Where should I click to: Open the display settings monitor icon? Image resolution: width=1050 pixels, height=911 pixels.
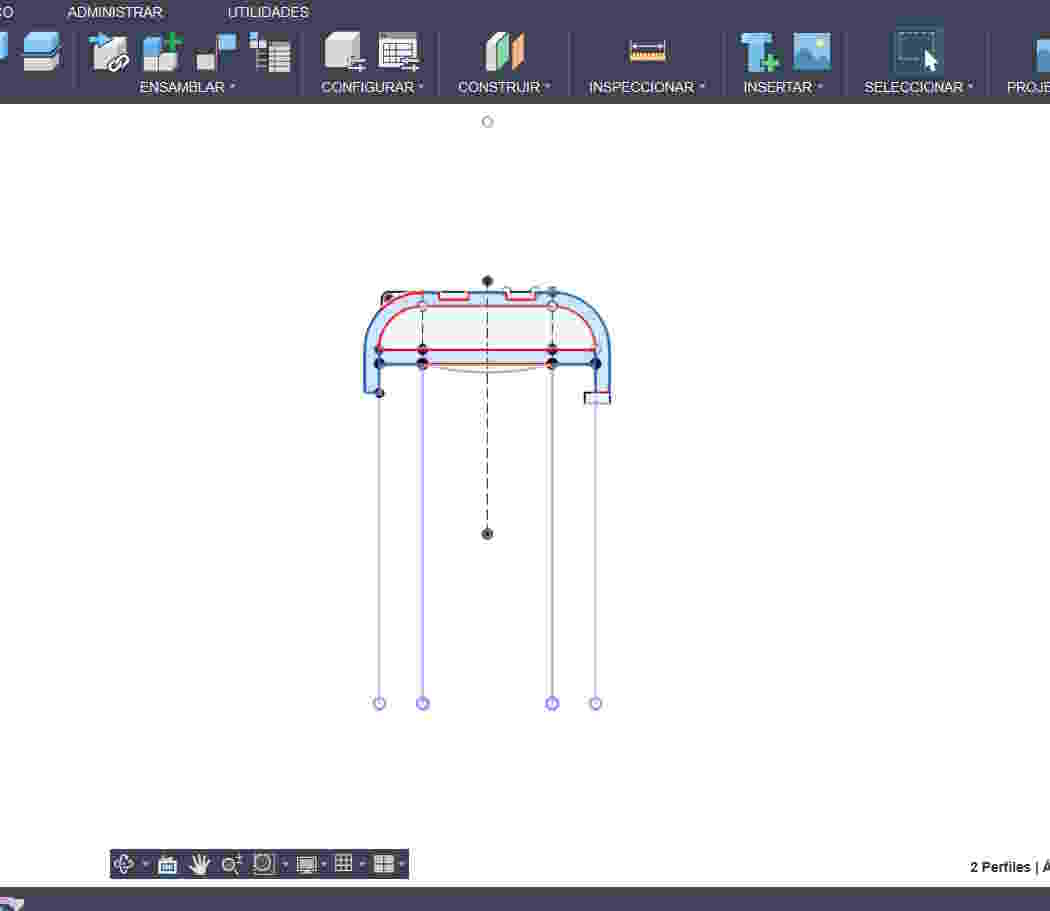[x=307, y=865]
